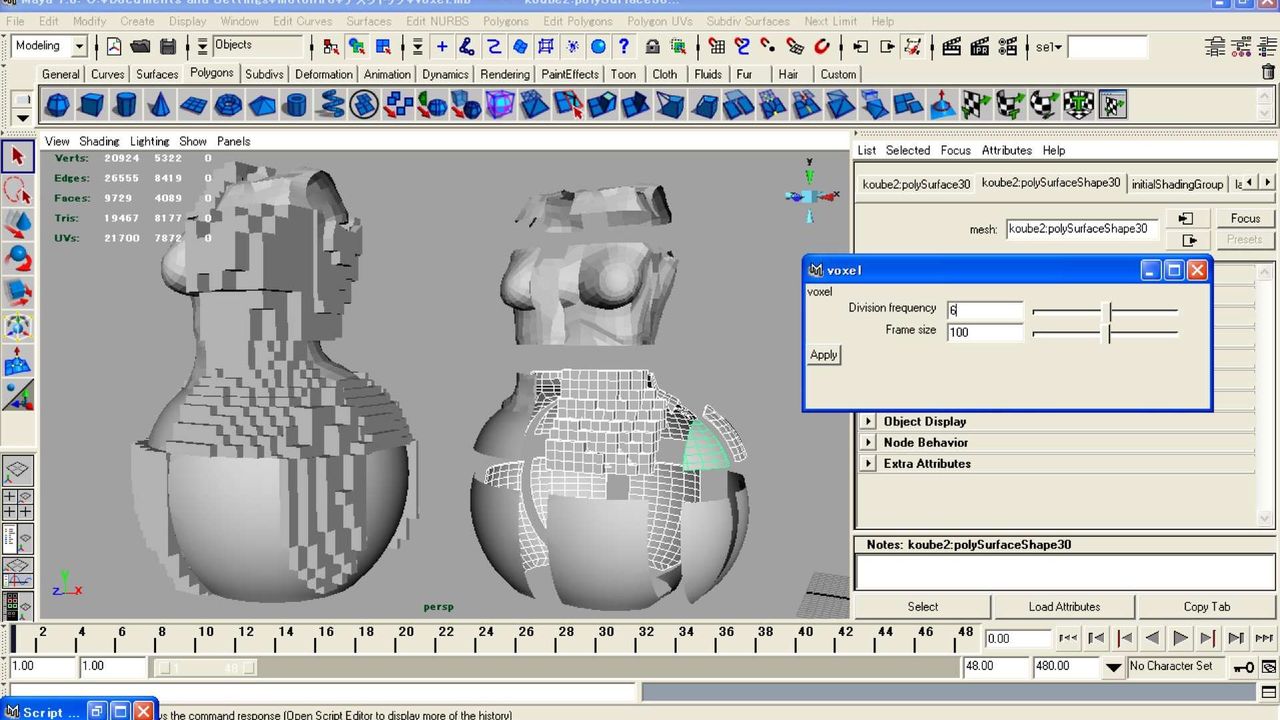
Task: Toggle select by object type mode
Action: pos(357,46)
